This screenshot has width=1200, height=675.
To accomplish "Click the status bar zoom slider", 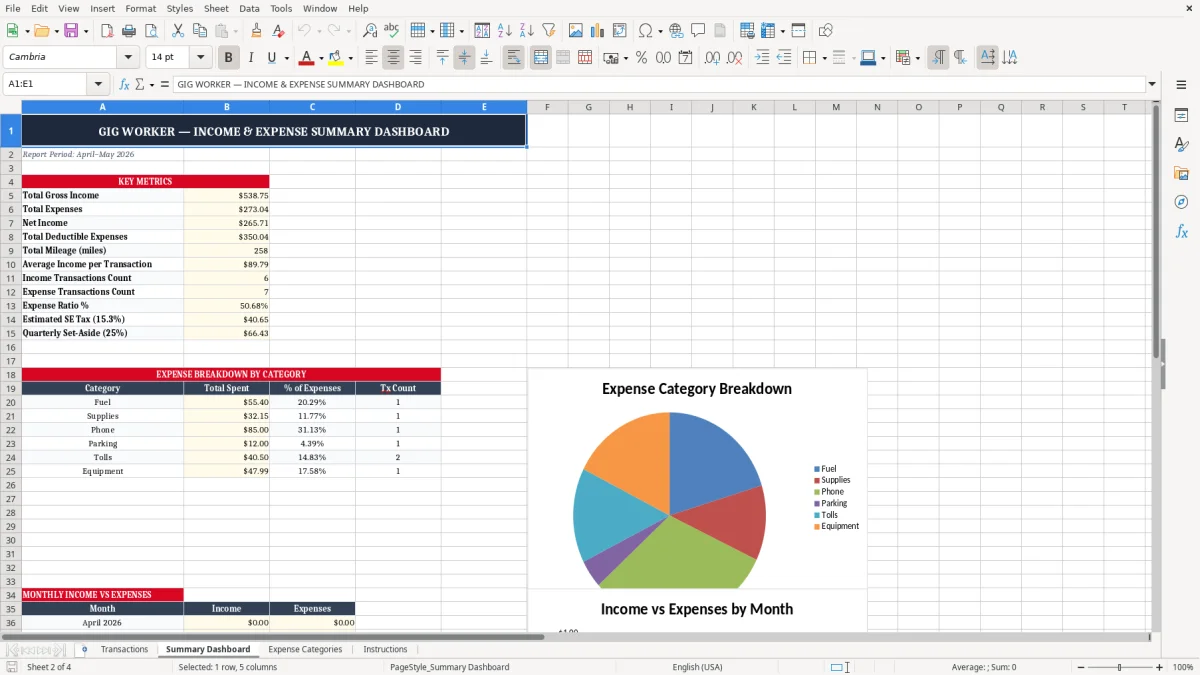I will [1119, 667].
